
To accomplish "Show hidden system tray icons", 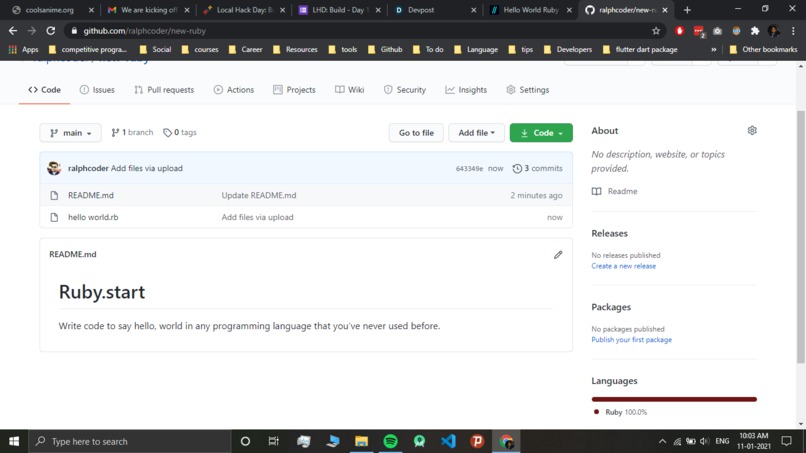I will pyautogui.click(x=662, y=441).
